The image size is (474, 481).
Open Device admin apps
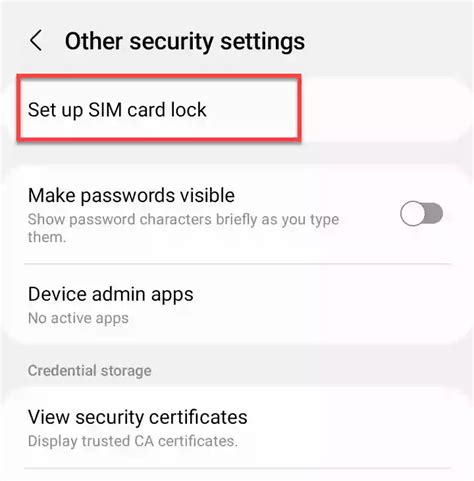(x=237, y=304)
